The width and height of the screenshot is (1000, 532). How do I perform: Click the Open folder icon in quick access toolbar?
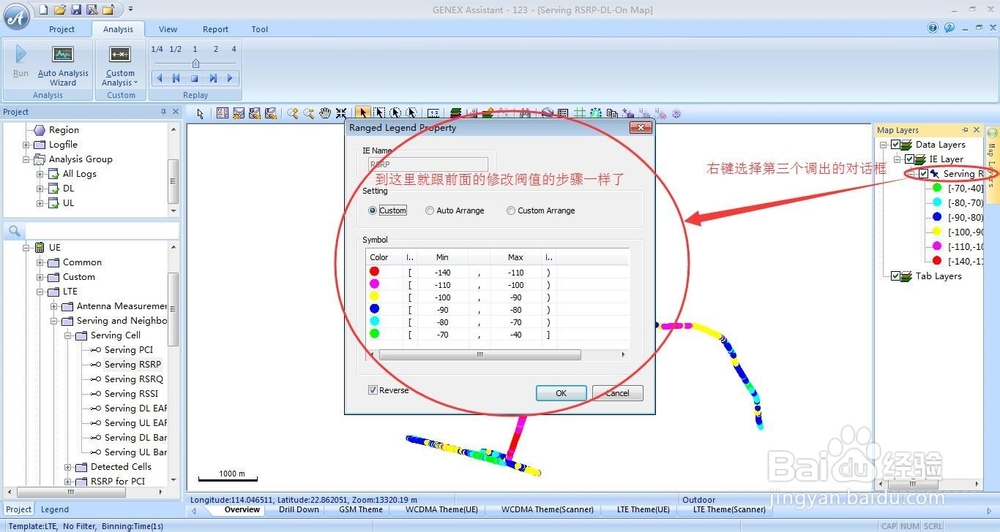[x=59, y=10]
